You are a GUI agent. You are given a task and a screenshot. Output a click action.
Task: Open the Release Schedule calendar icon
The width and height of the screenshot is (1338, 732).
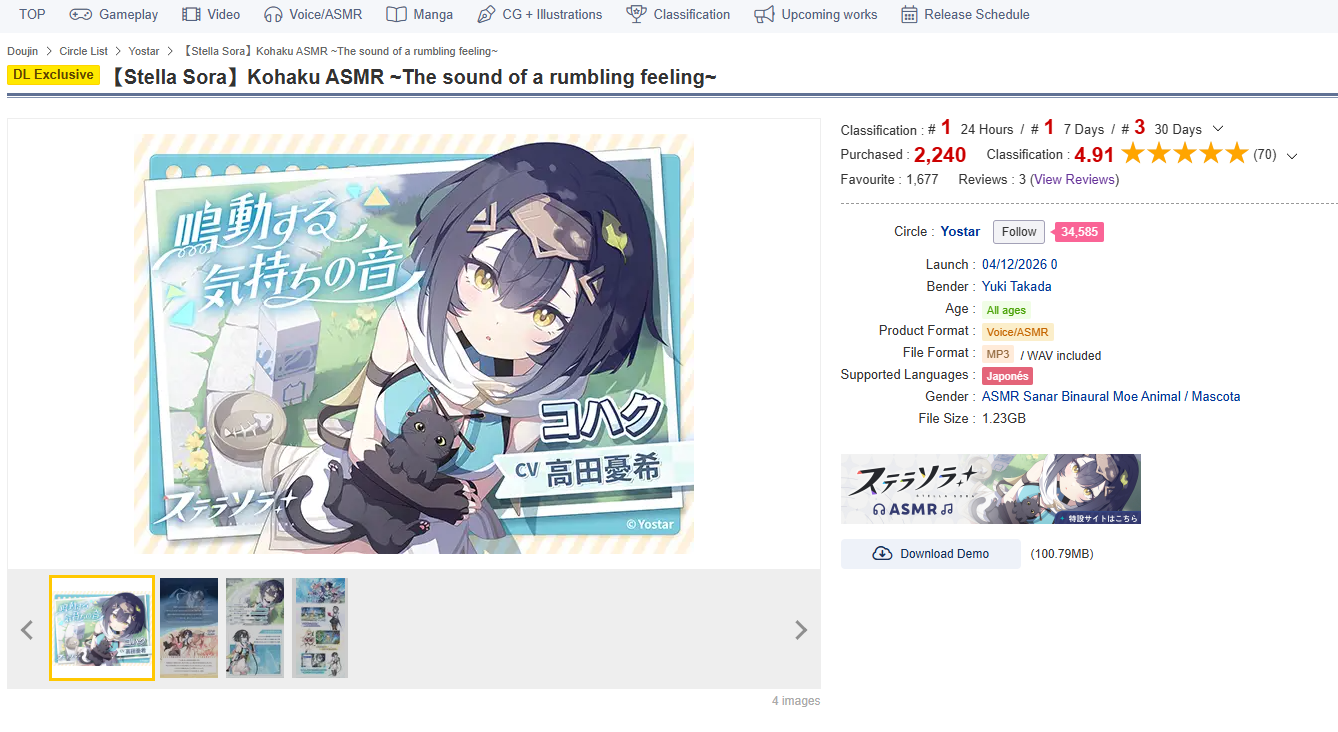pos(909,14)
